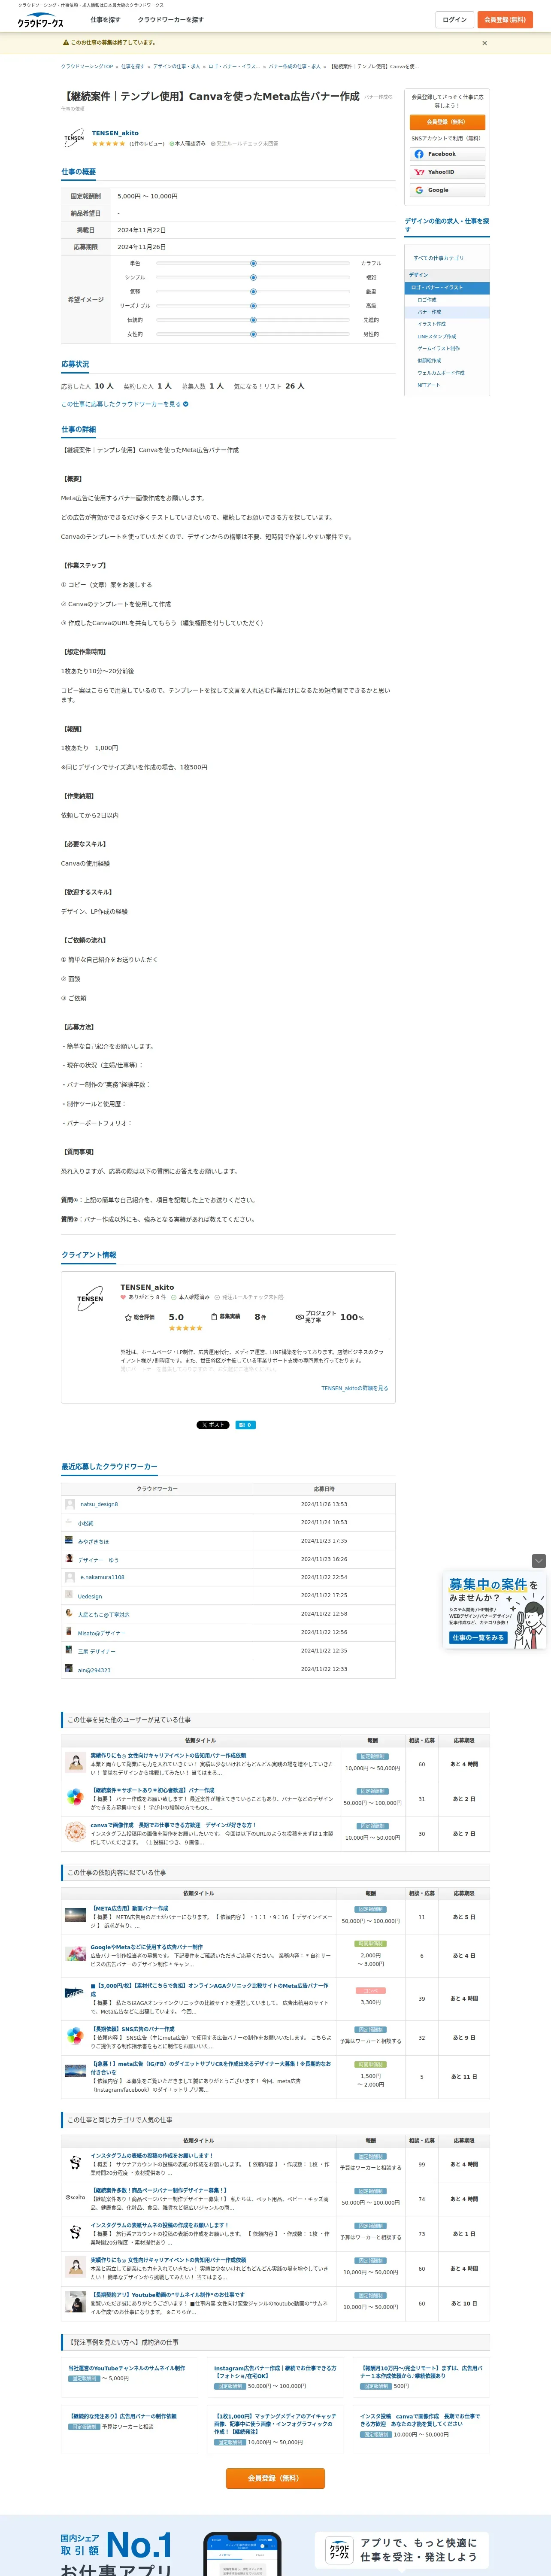Click the シンプル–複雑 image slider
Viewport: 551px width, 2576px height.
tap(253, 278)
